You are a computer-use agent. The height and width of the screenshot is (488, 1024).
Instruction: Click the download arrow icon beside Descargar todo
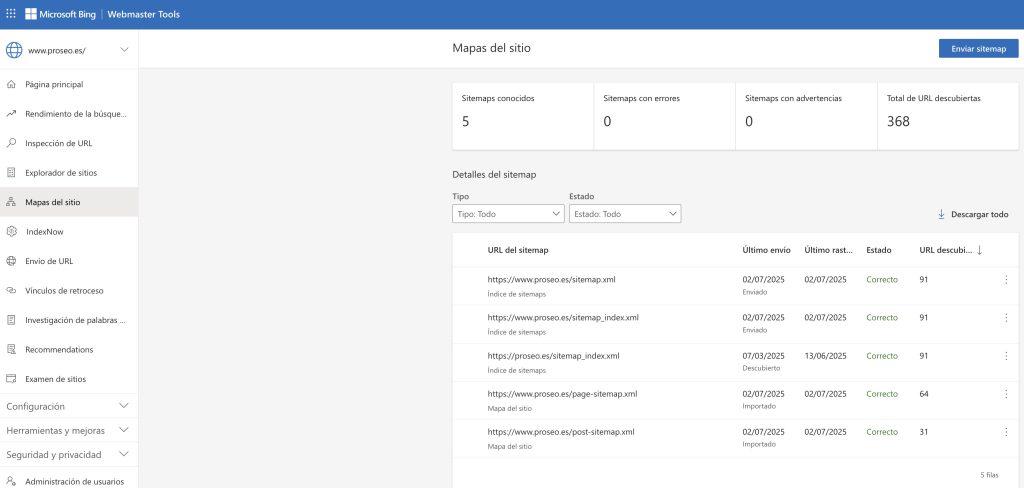click(x=941, y=214)
